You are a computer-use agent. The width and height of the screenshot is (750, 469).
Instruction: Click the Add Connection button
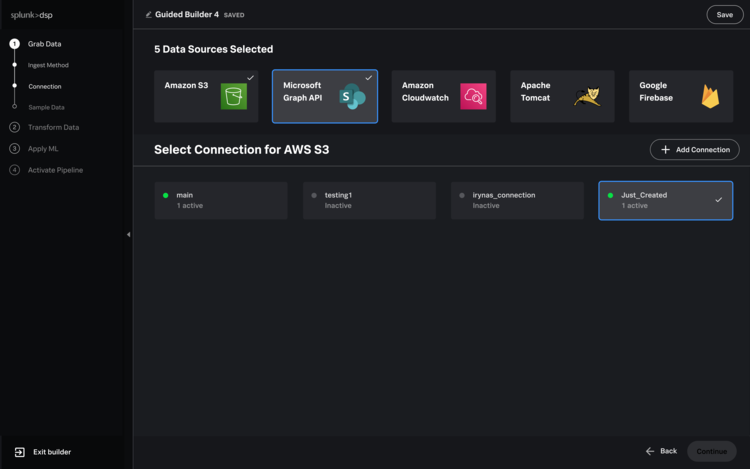695,150
